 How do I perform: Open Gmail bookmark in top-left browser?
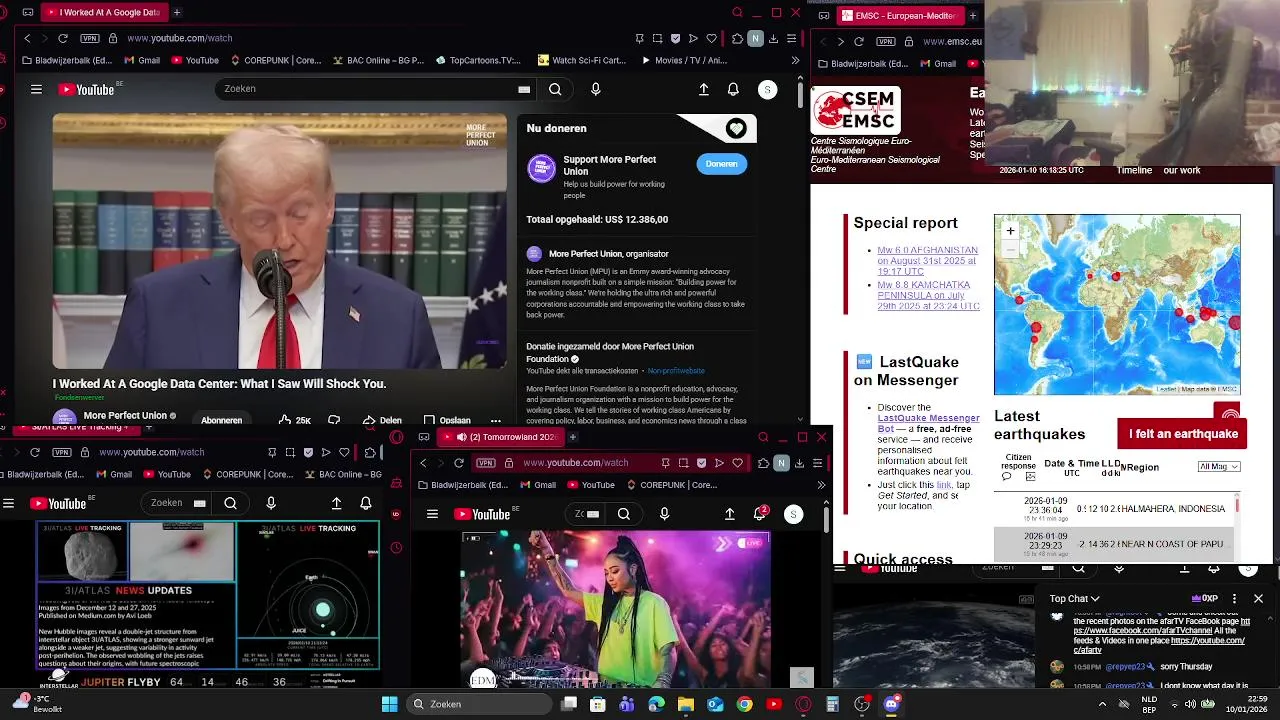(x=141, y=60)
